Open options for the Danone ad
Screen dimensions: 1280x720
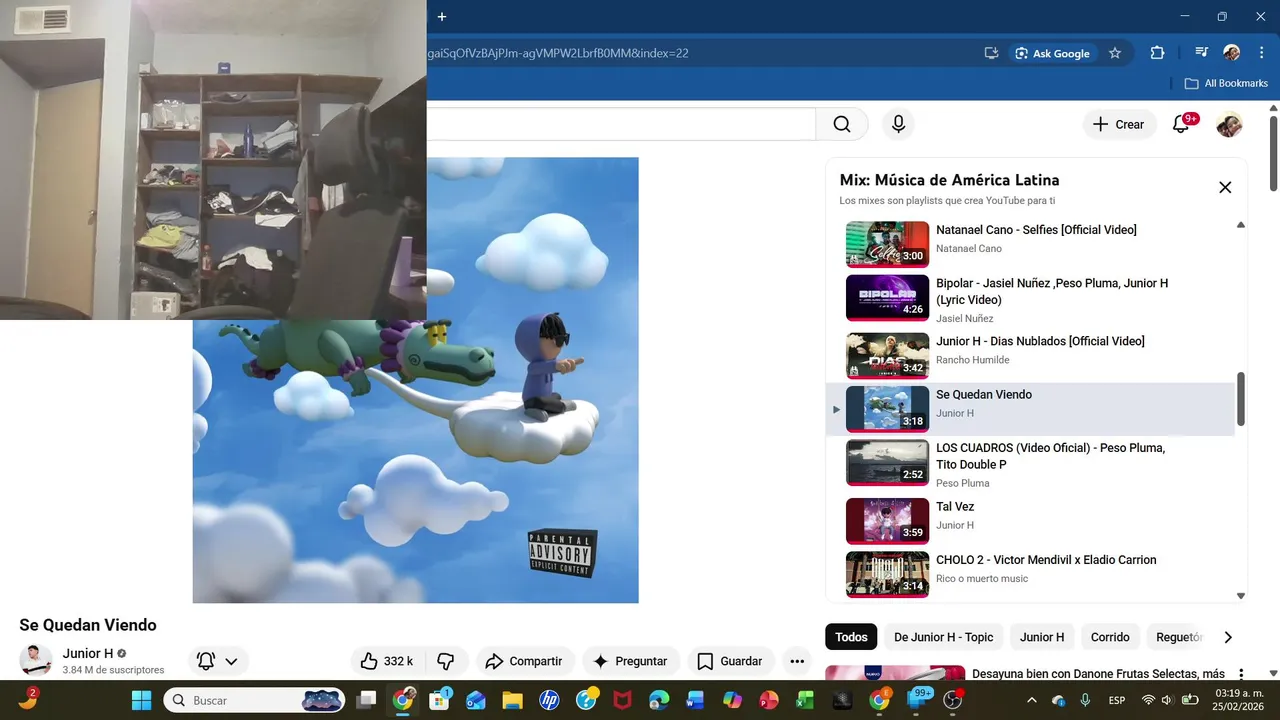coord(1241,674)
